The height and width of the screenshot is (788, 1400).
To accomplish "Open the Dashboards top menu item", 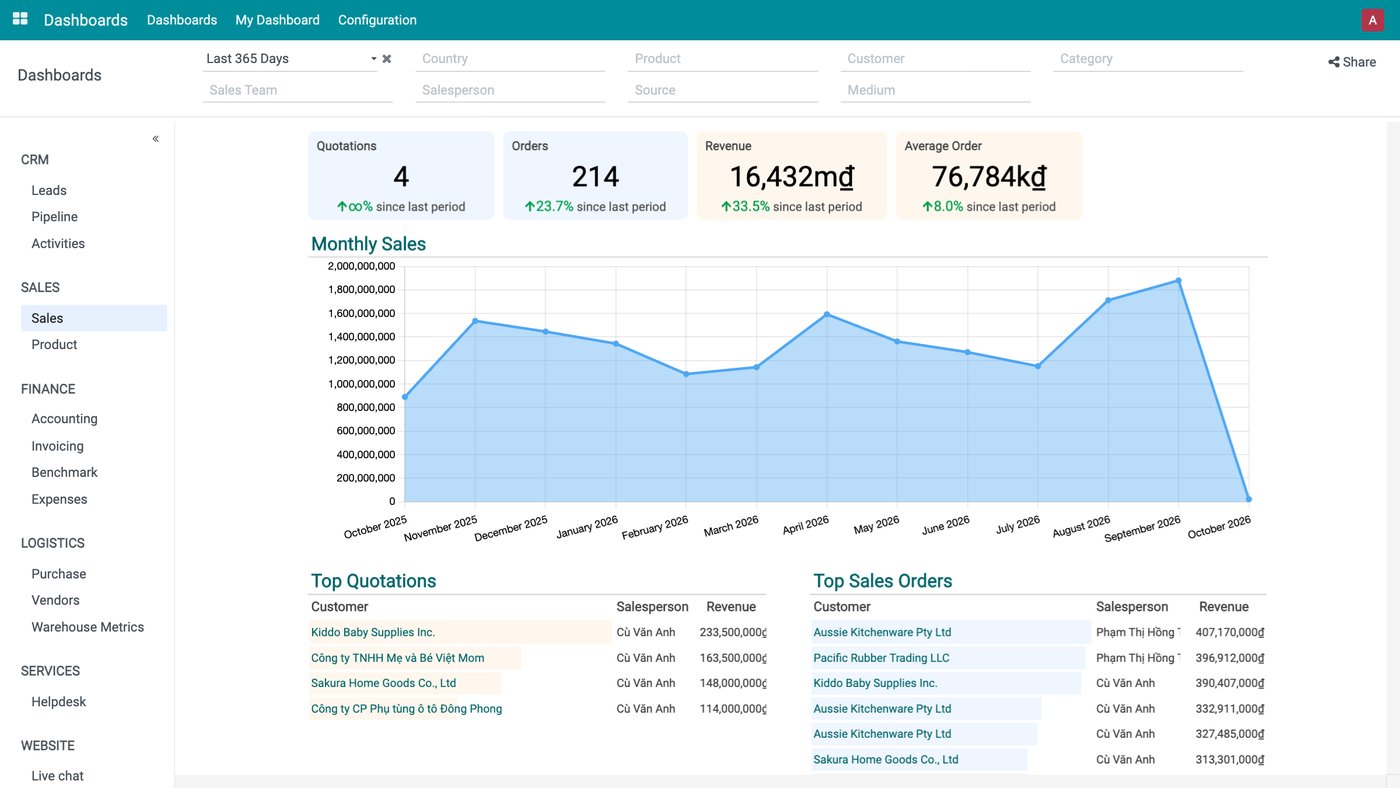I will (182, 20).
